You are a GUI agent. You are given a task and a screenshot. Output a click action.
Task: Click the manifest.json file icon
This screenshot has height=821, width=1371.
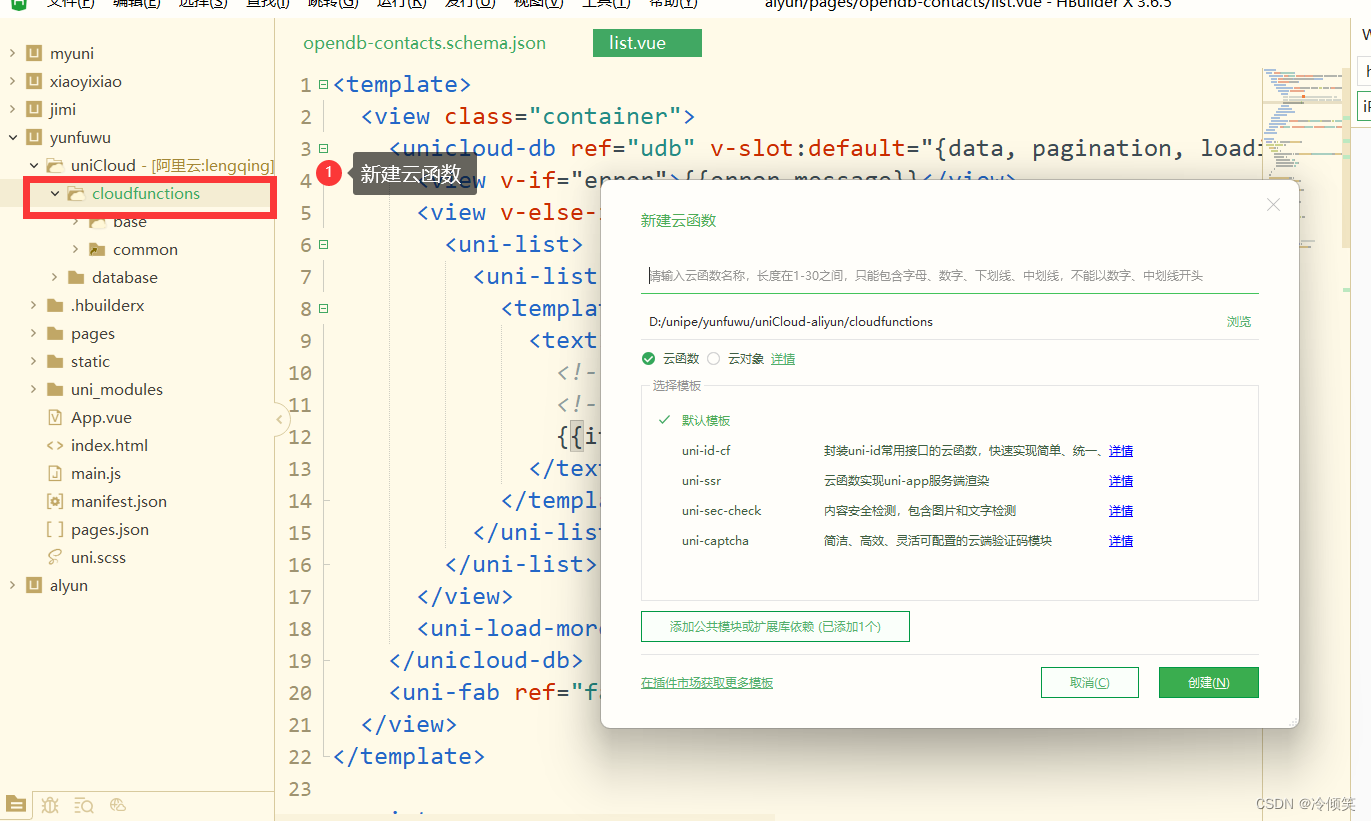[55, 501]
